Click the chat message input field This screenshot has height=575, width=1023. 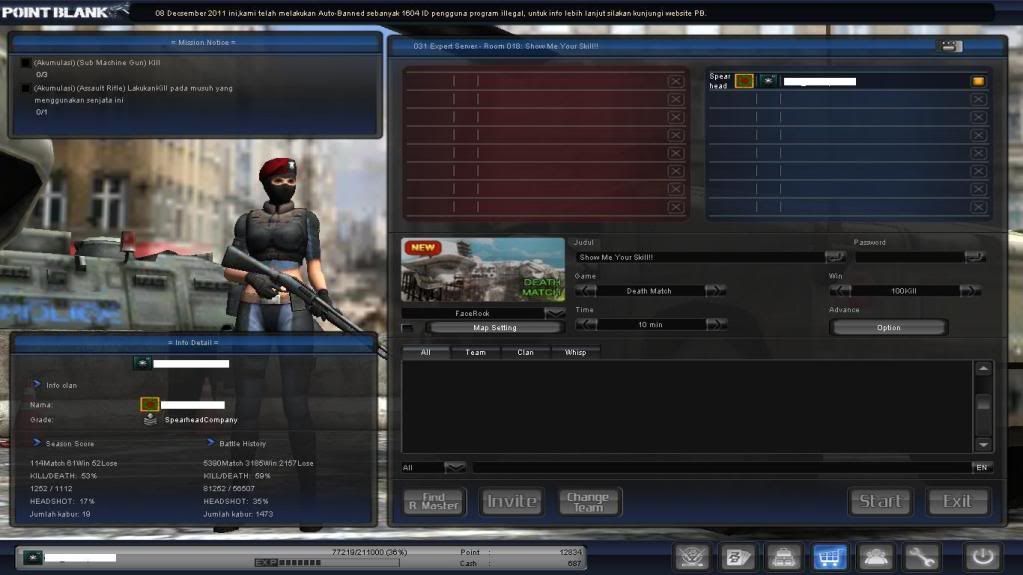point(721,467)
